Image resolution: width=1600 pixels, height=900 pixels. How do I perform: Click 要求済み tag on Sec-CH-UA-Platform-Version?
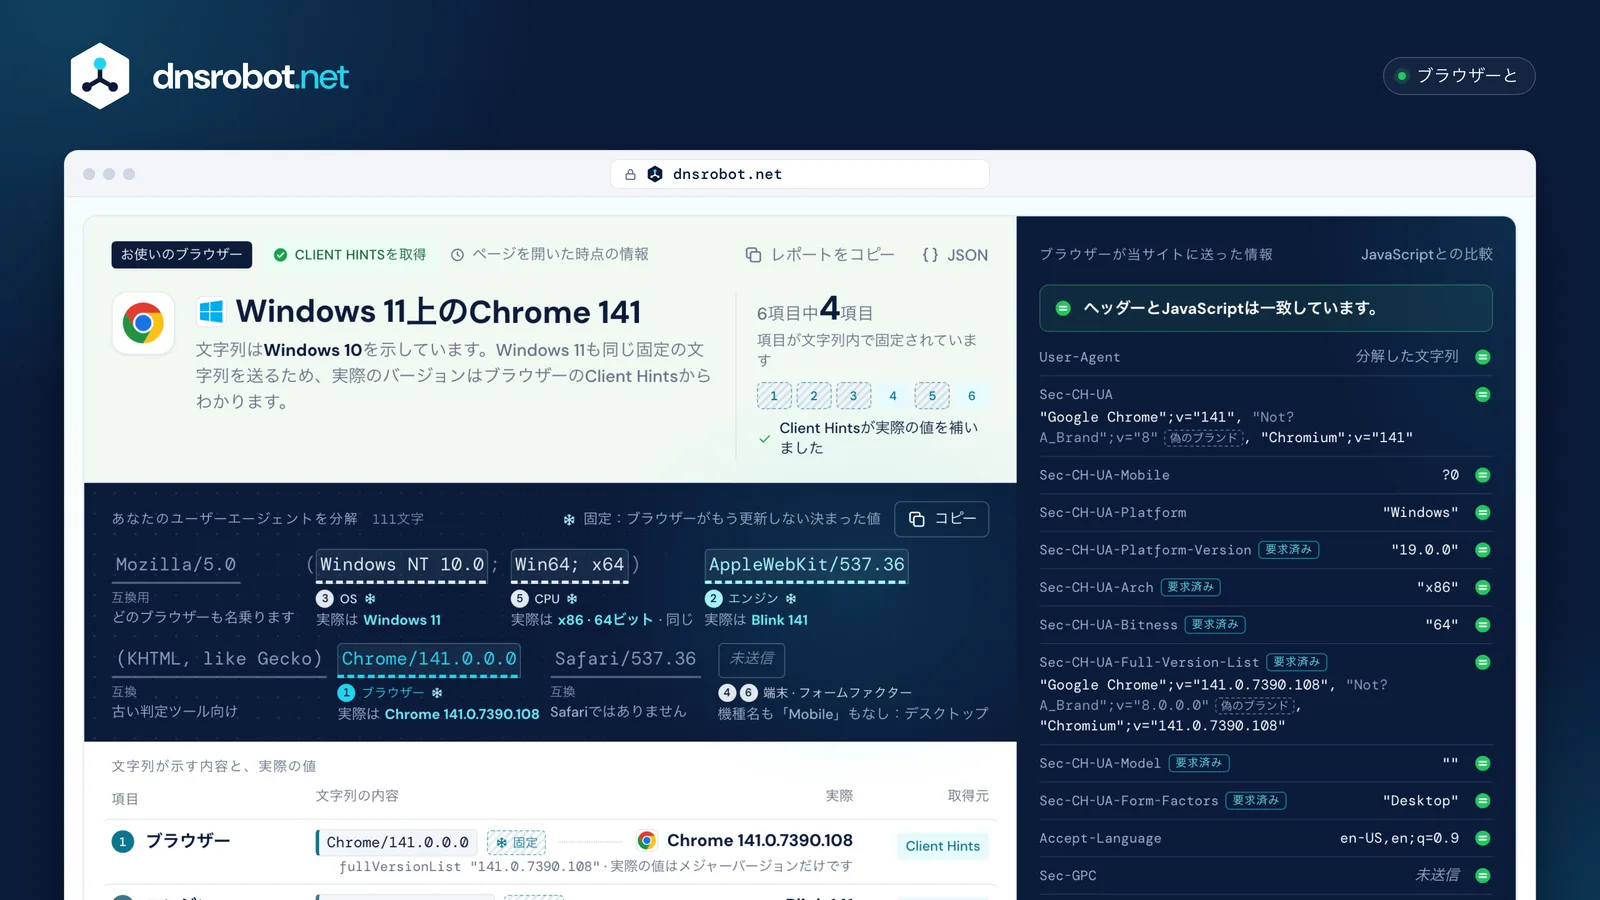coord(1288,550)
